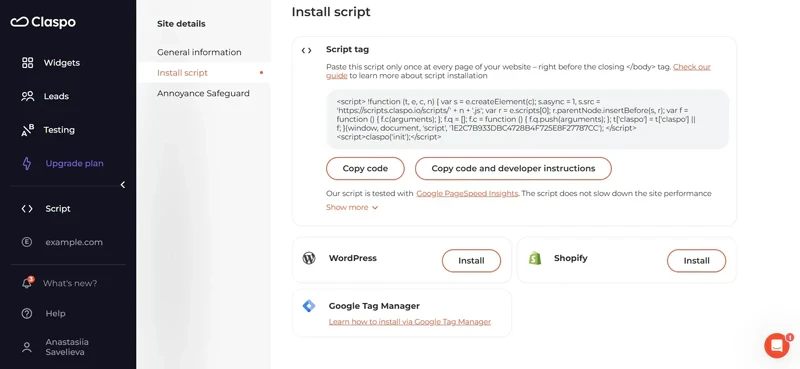Viewport: 800px width, 369px height.
Task: Click the Google Tag Manager title text
Action: [374, 306]
